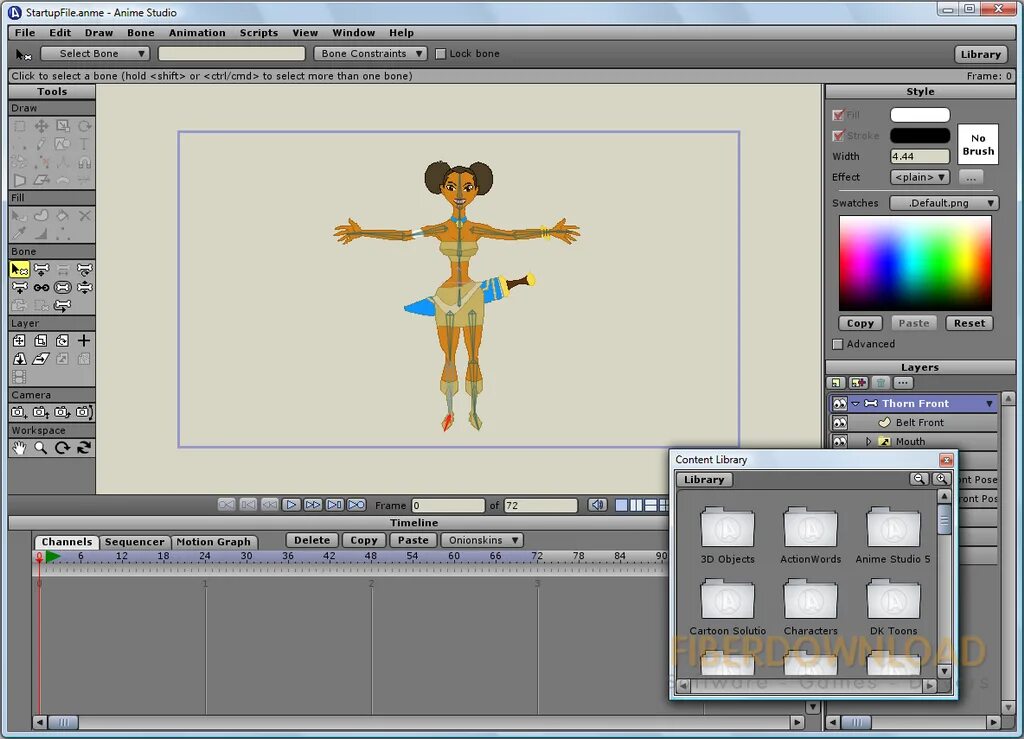Collapse the Thorn Front layer group

(x=856, y=403)
